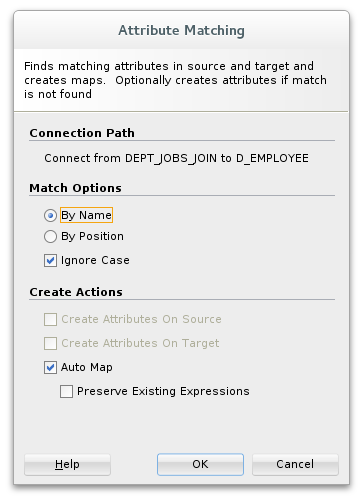Uncheck the Auto Map checkbox
361x497 pixels.
tap(50, 367)
